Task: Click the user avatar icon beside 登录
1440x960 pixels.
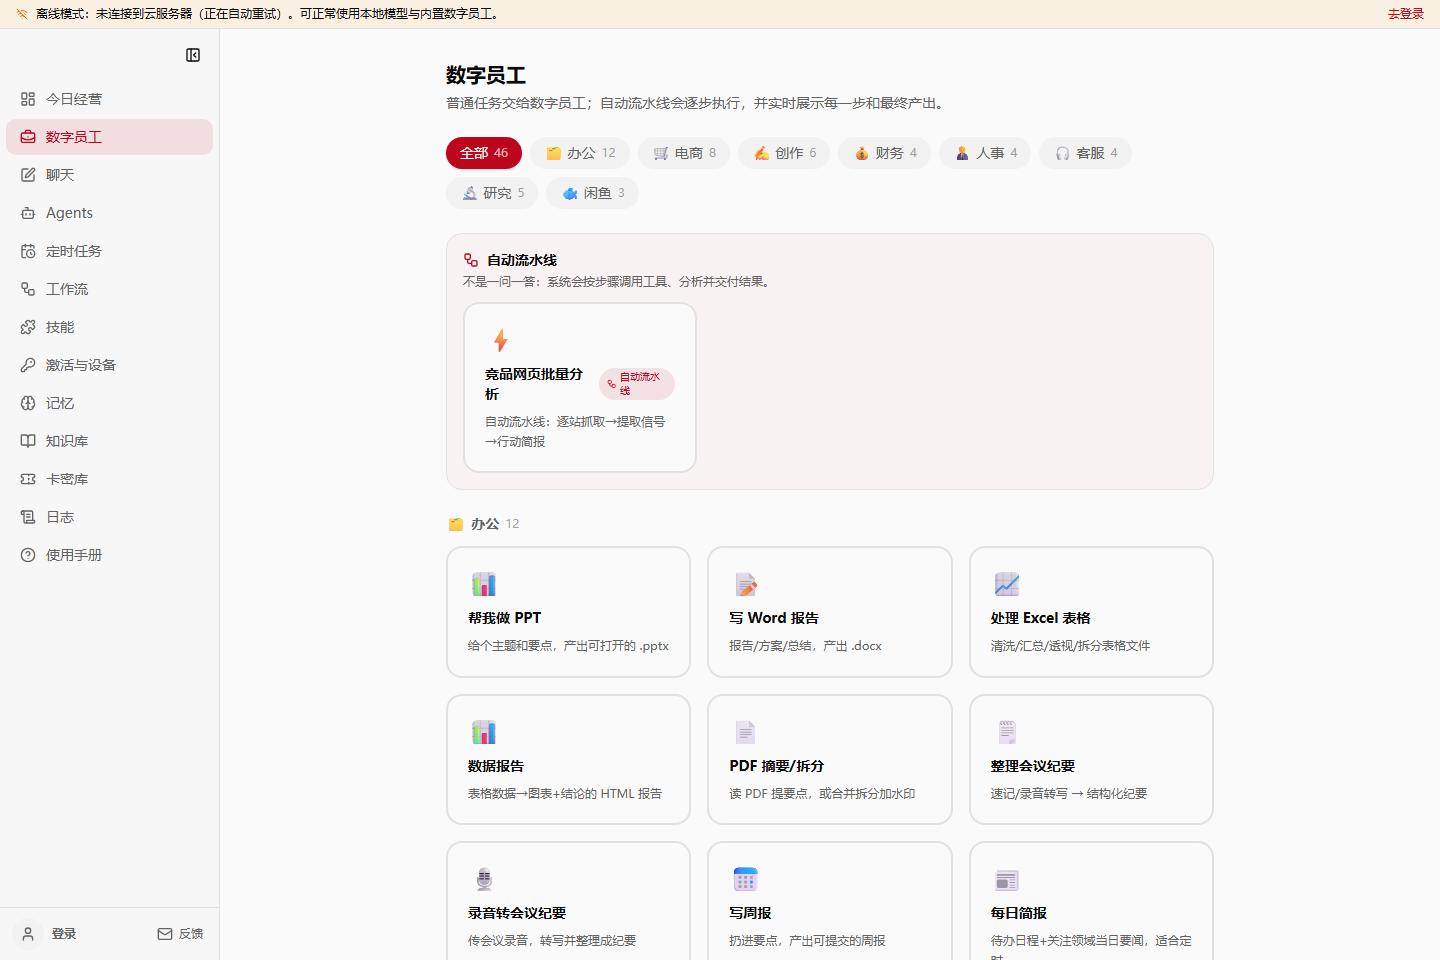Action: click(28, 934)
